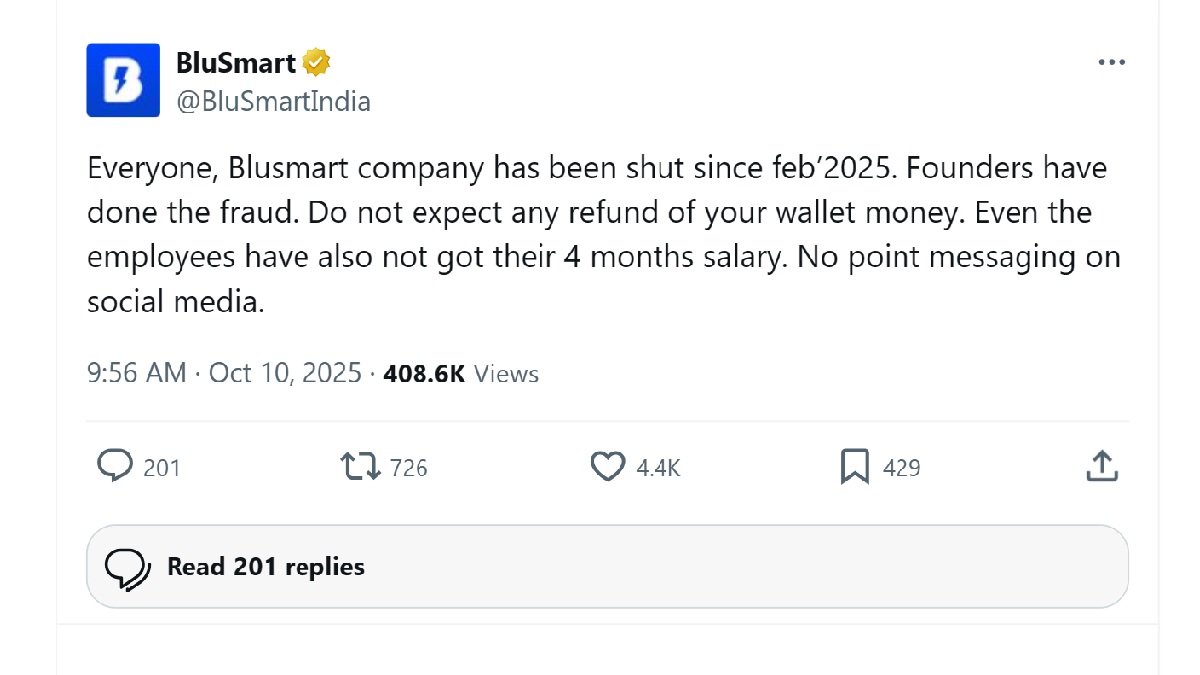Click the gold verified badge

pos(317,64)
